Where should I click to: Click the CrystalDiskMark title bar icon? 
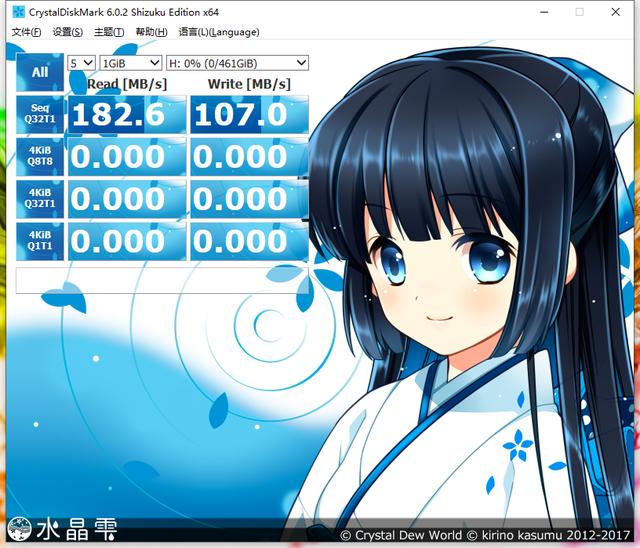pos(18,12)
